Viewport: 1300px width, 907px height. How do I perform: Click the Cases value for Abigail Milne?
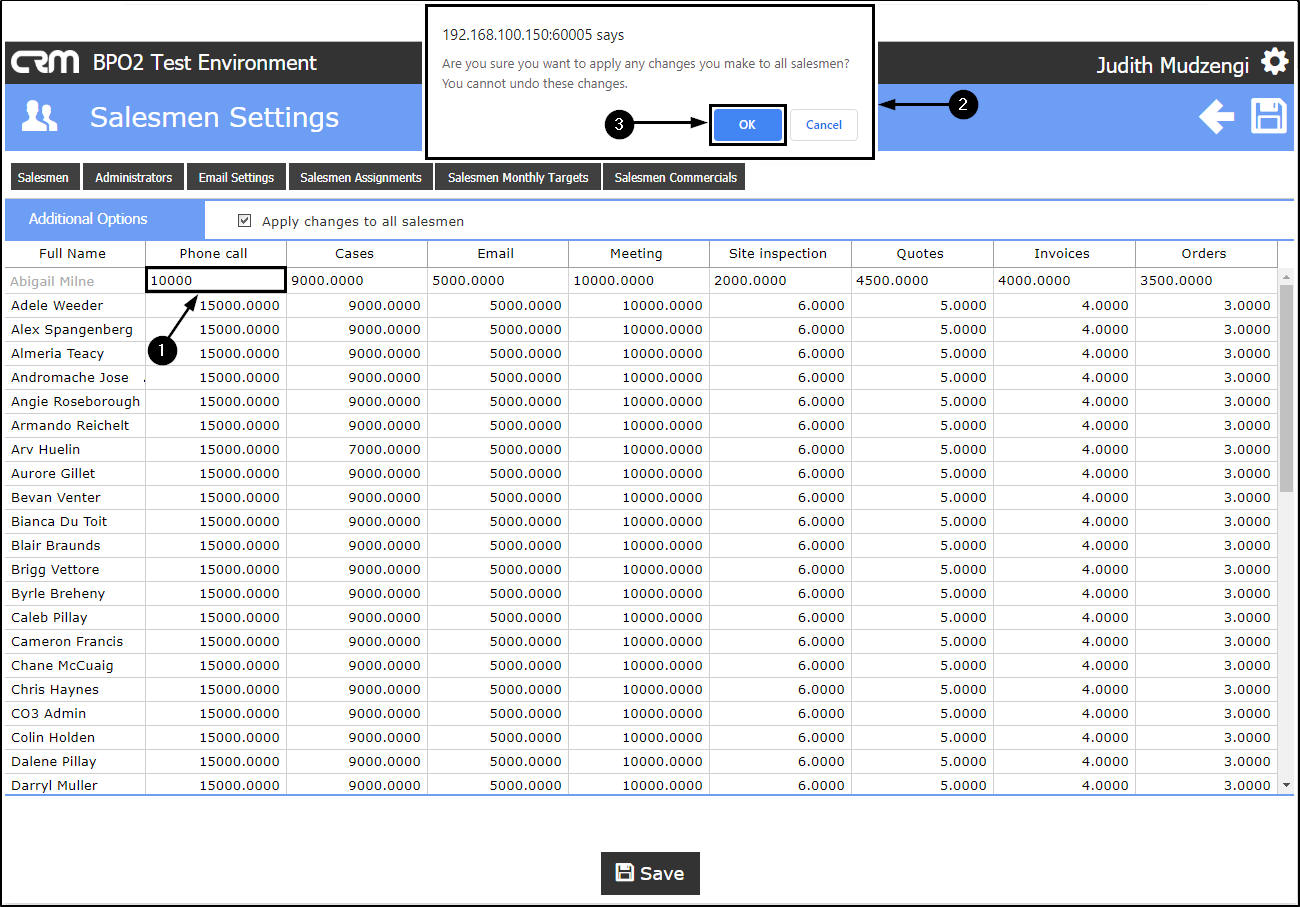[x=357, y=280]
